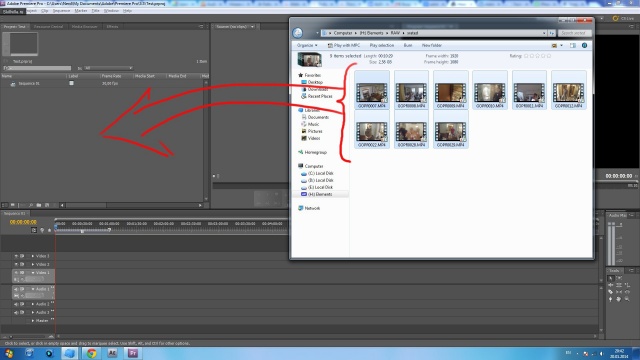This screenshot has height=360, width=640.
Task: Click New folder in Explorer
Action: (431, 45)
